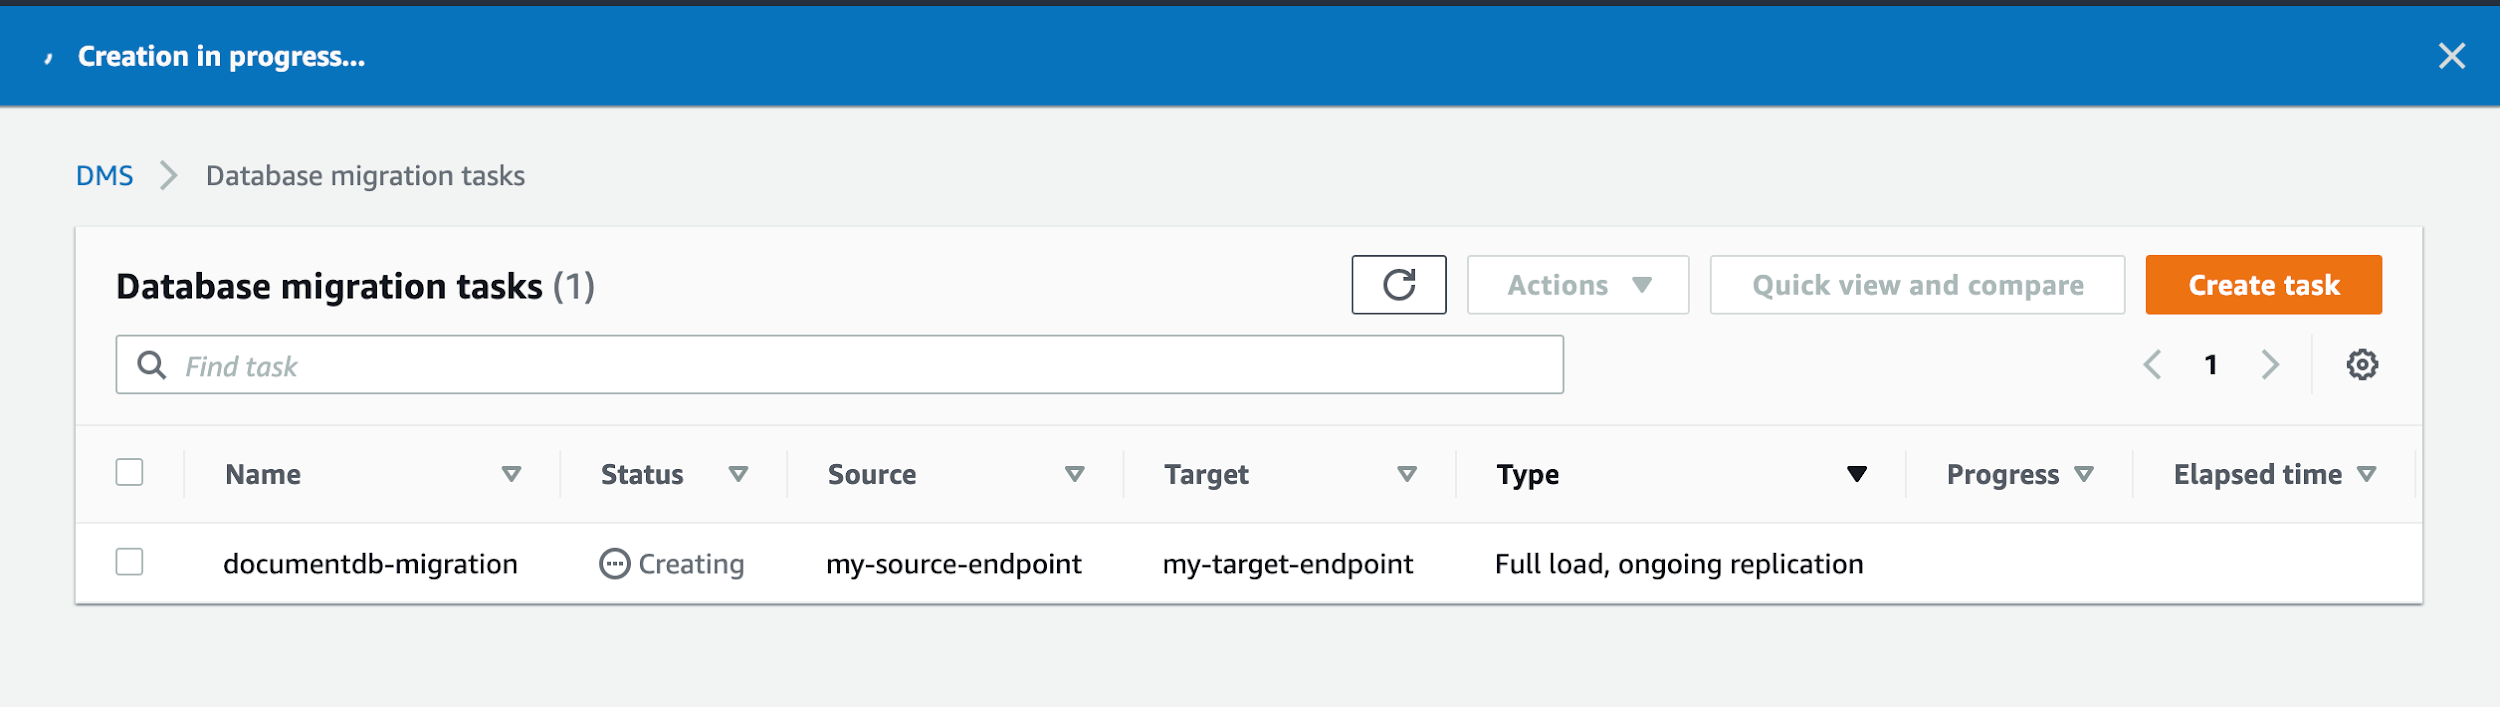Sort by Status column arrow
Viewport: 2500px width, 707px height.
pos(738,474)
